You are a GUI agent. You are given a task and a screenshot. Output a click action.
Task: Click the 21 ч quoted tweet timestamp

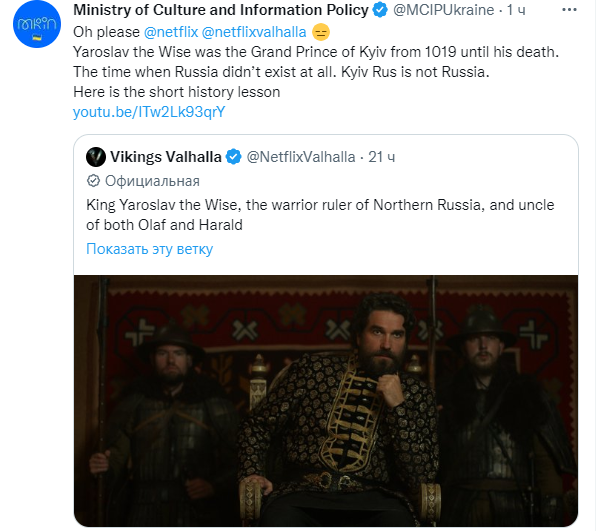coord(382,157)
